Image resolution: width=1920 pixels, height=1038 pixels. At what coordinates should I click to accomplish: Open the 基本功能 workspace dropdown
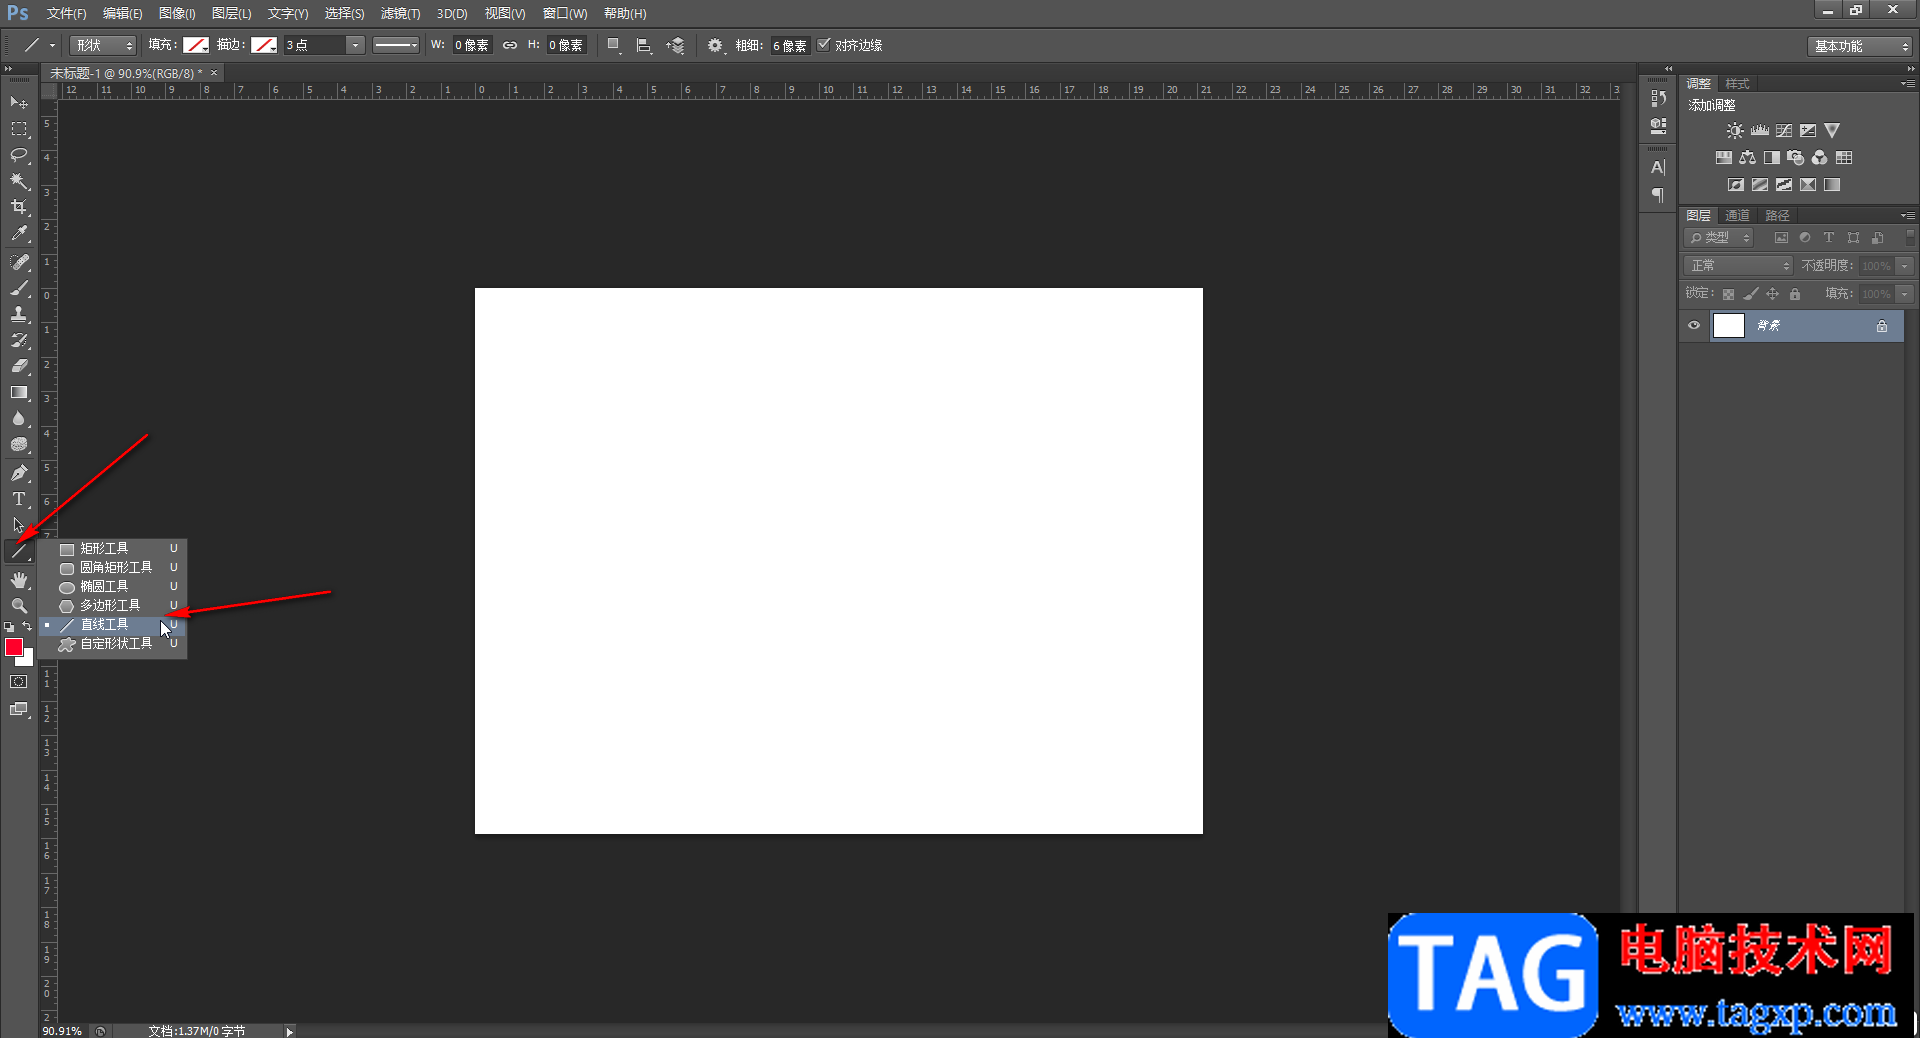(x=1860, y=46)
